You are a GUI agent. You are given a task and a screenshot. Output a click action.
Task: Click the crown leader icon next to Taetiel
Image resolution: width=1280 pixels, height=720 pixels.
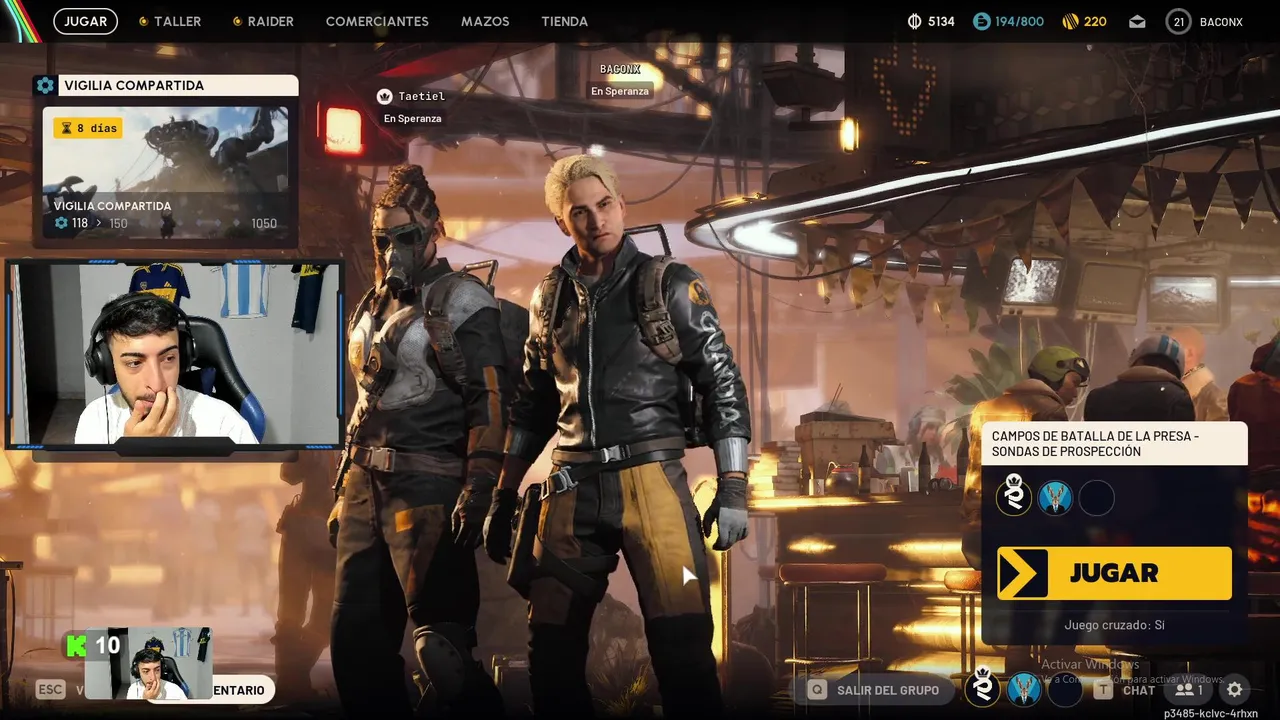(x=384, y=96)
